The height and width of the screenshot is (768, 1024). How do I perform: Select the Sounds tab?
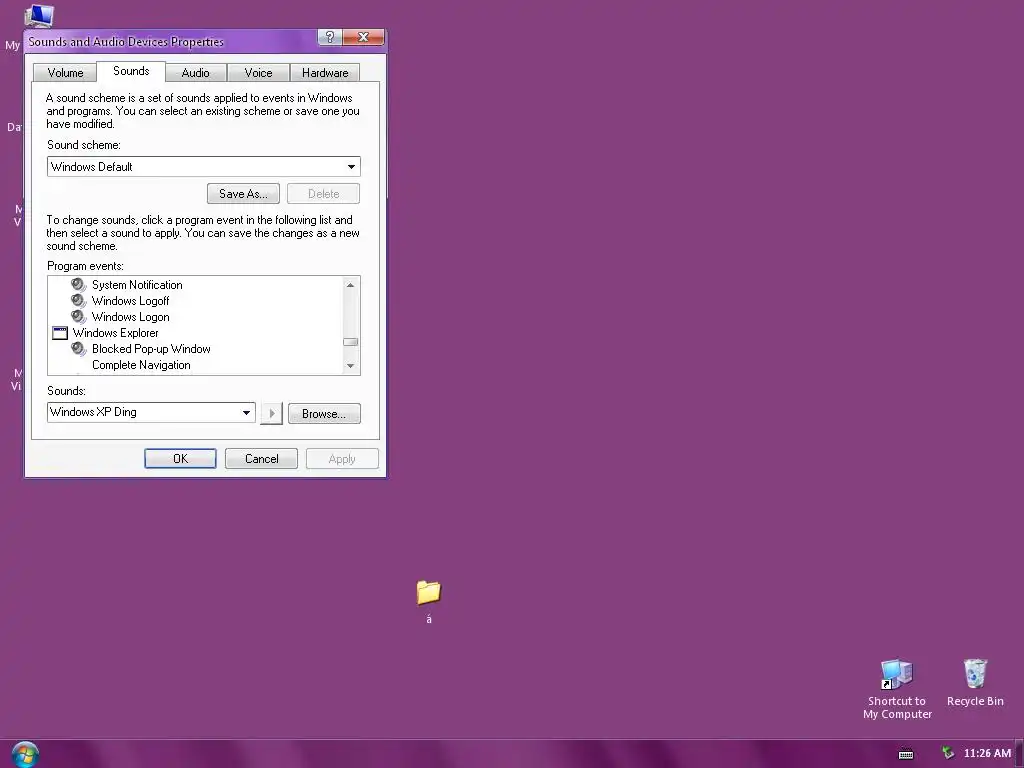[x=131, y=71]
